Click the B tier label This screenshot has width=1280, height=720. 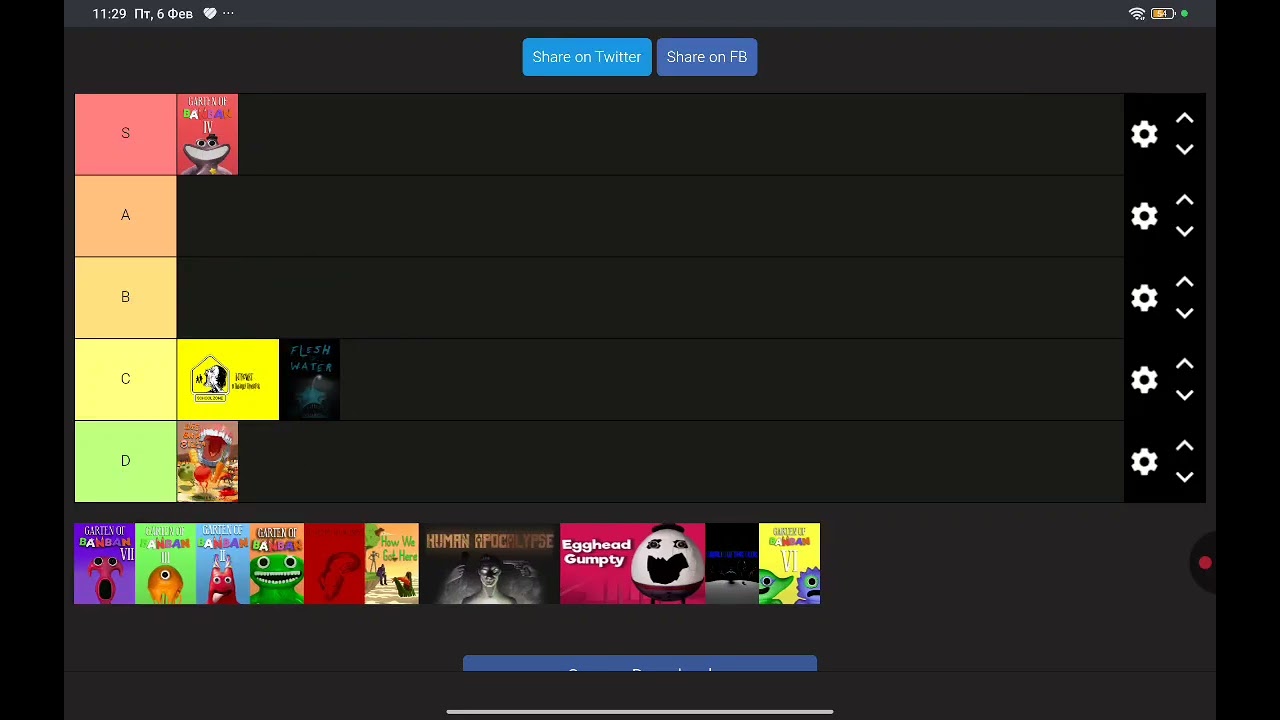125,298
